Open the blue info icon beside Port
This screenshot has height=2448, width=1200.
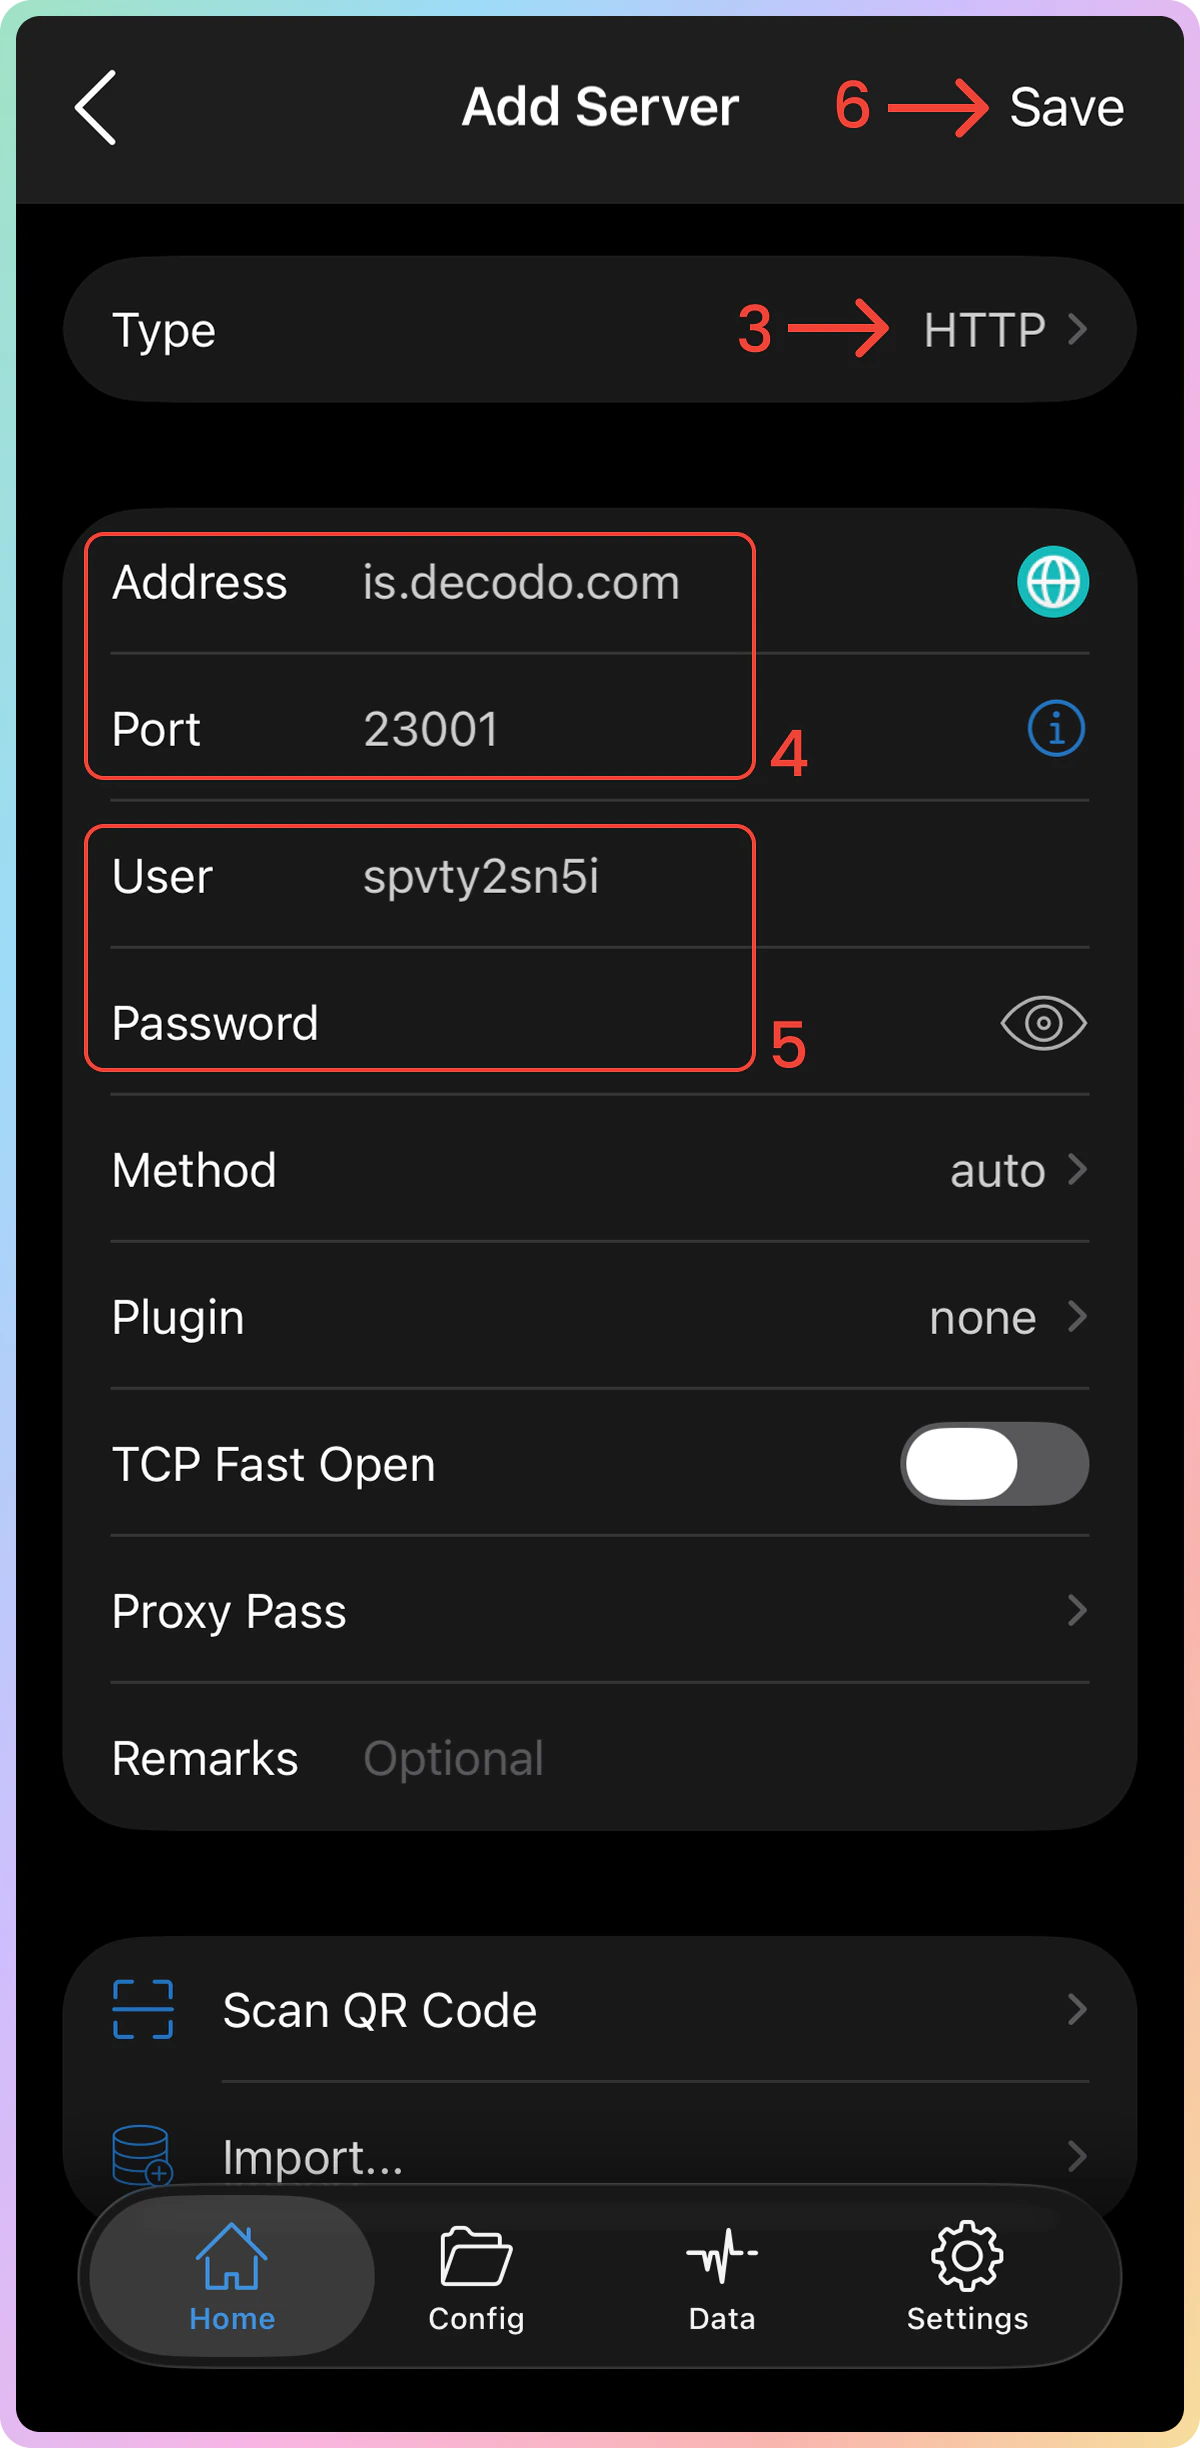click(x=1056, y=728)
